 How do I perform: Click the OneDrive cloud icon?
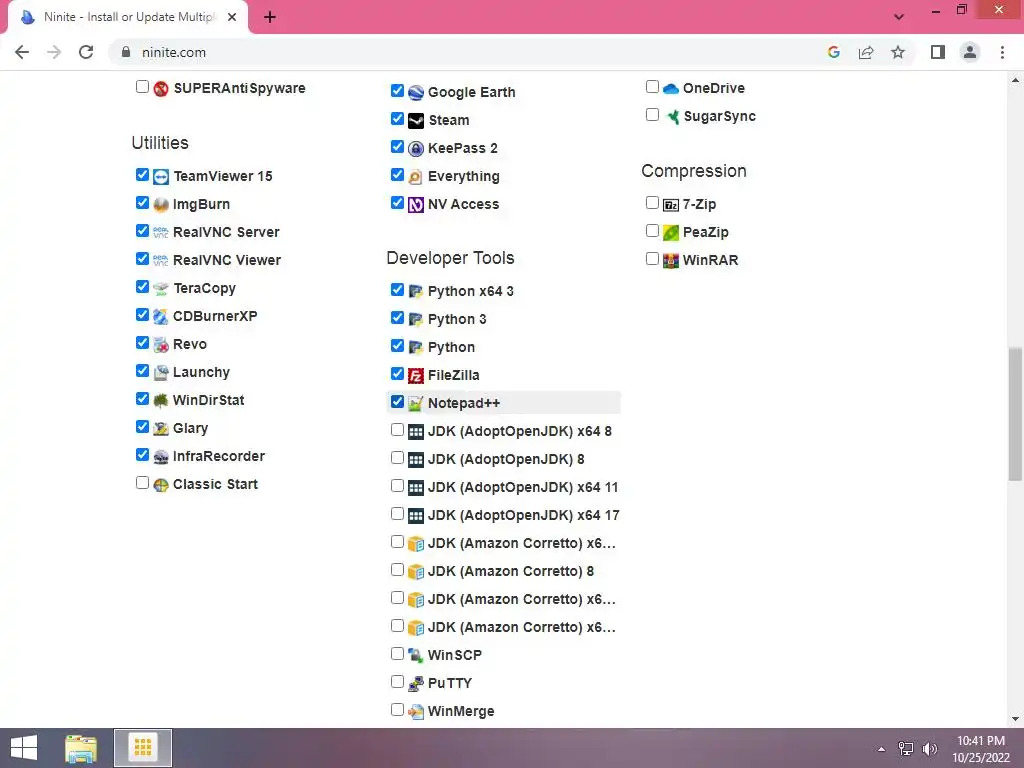671,89
